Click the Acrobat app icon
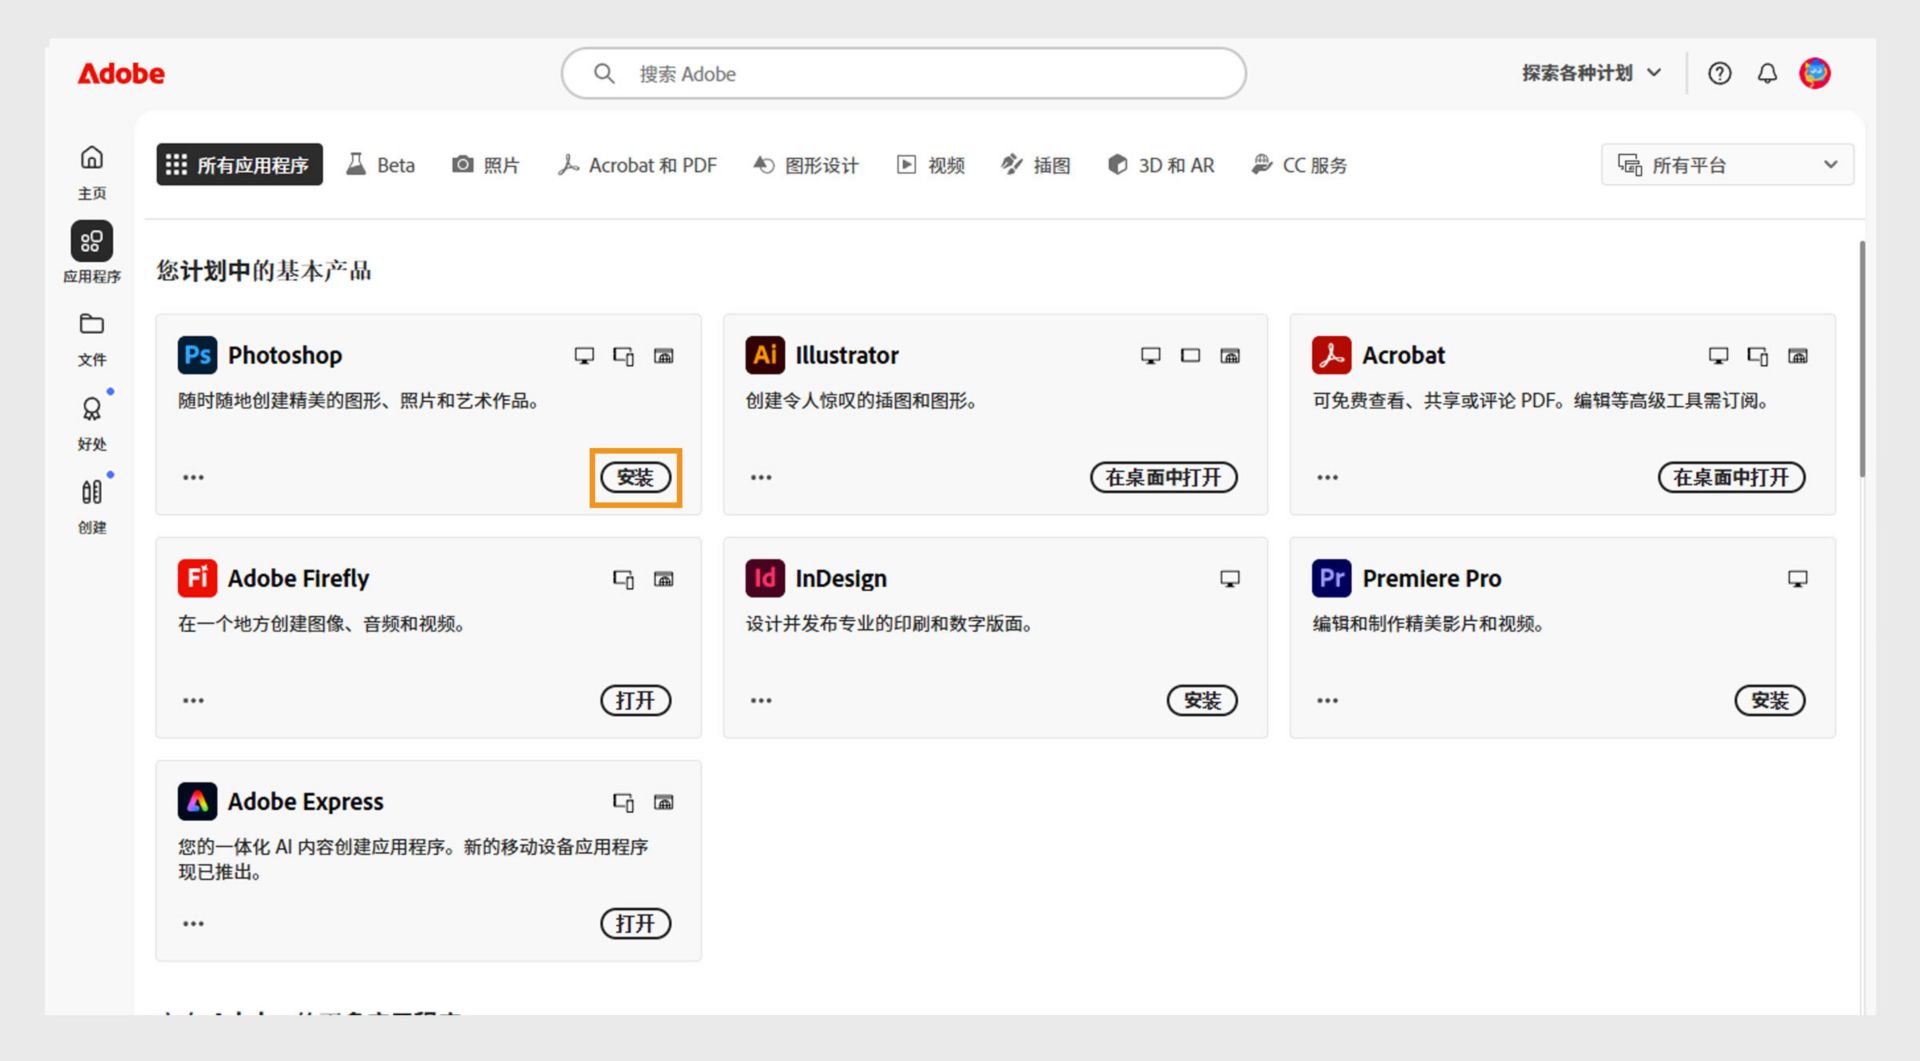This screenshot has height=1061, width=1920. click(1332, 355)
